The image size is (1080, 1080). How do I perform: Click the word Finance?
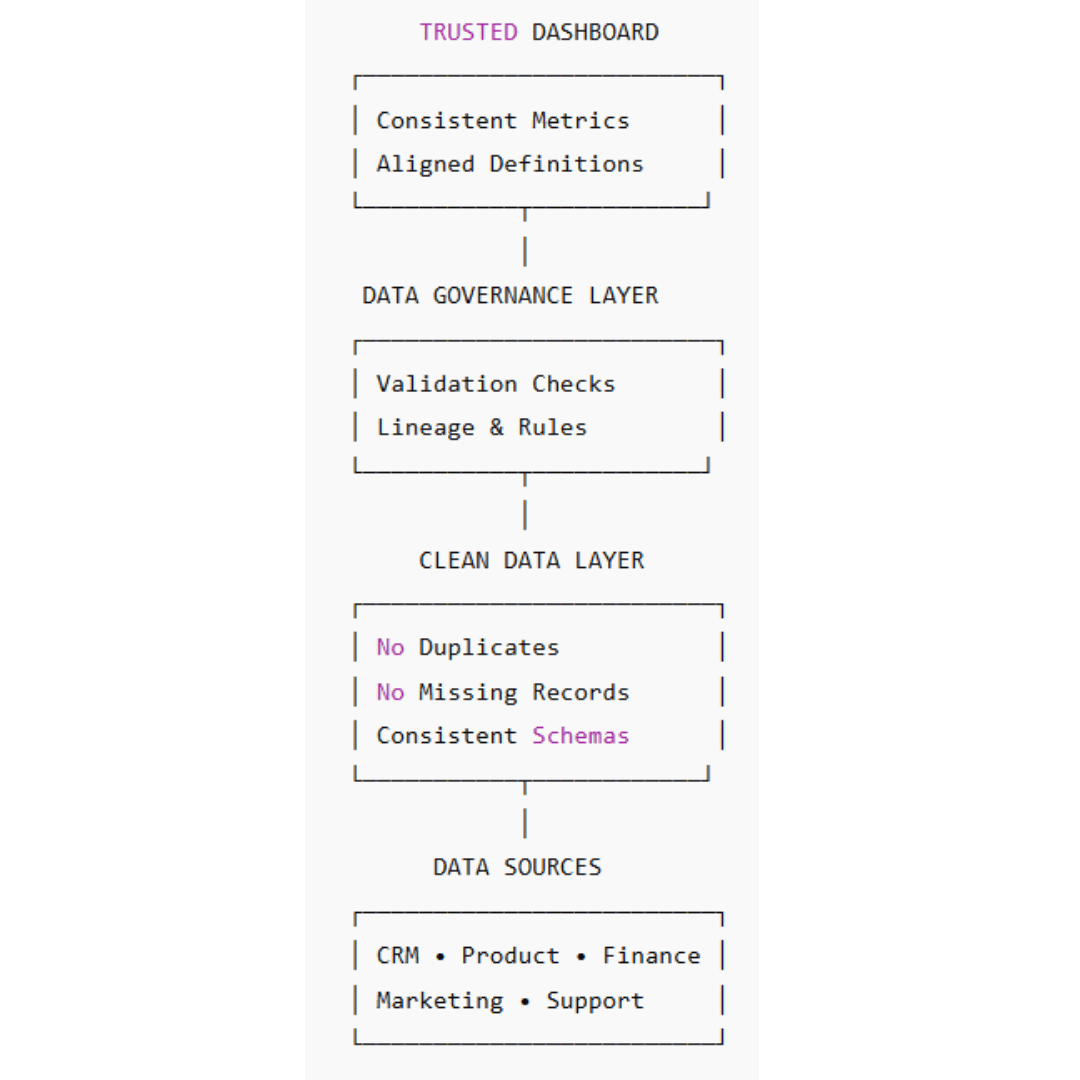[x=651, y=956]
